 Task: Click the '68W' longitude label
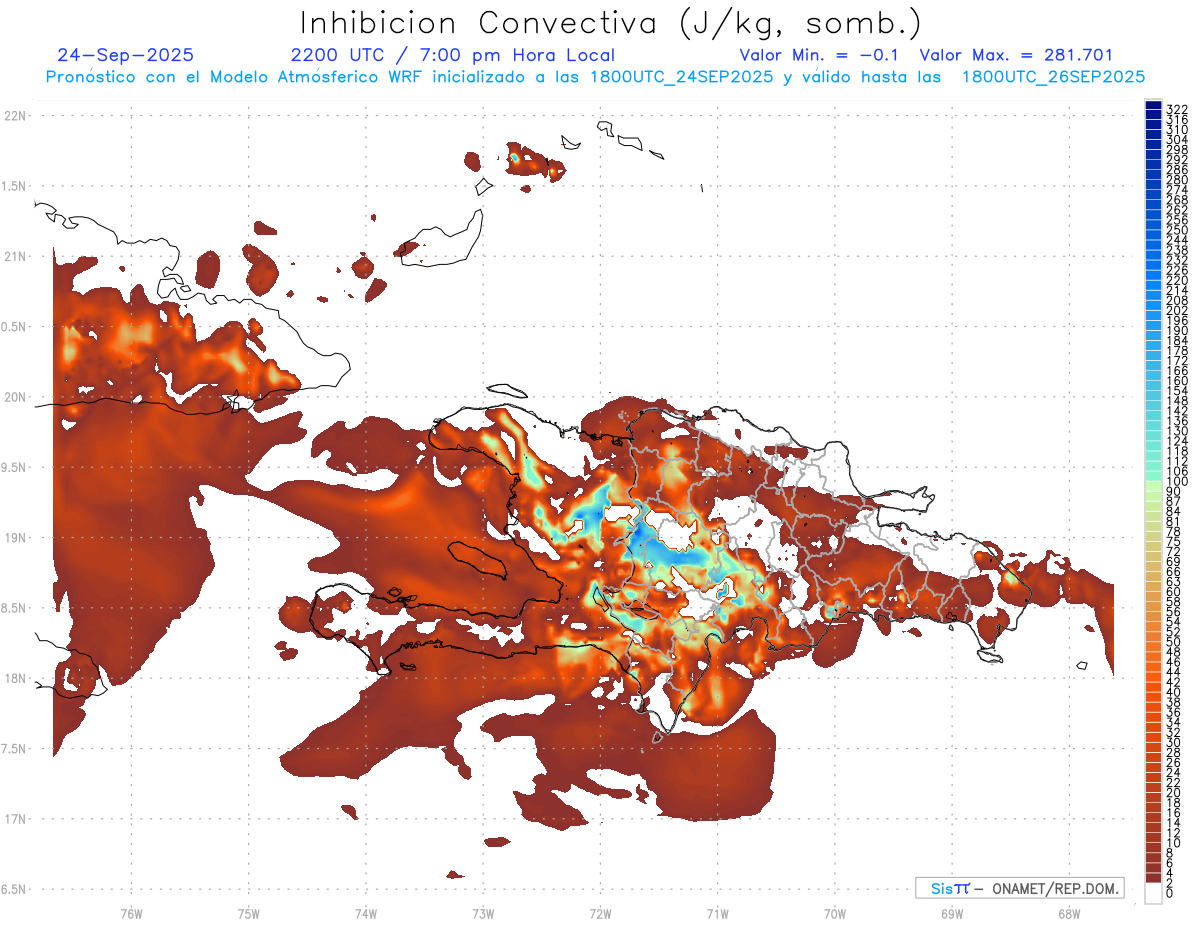1069,913
